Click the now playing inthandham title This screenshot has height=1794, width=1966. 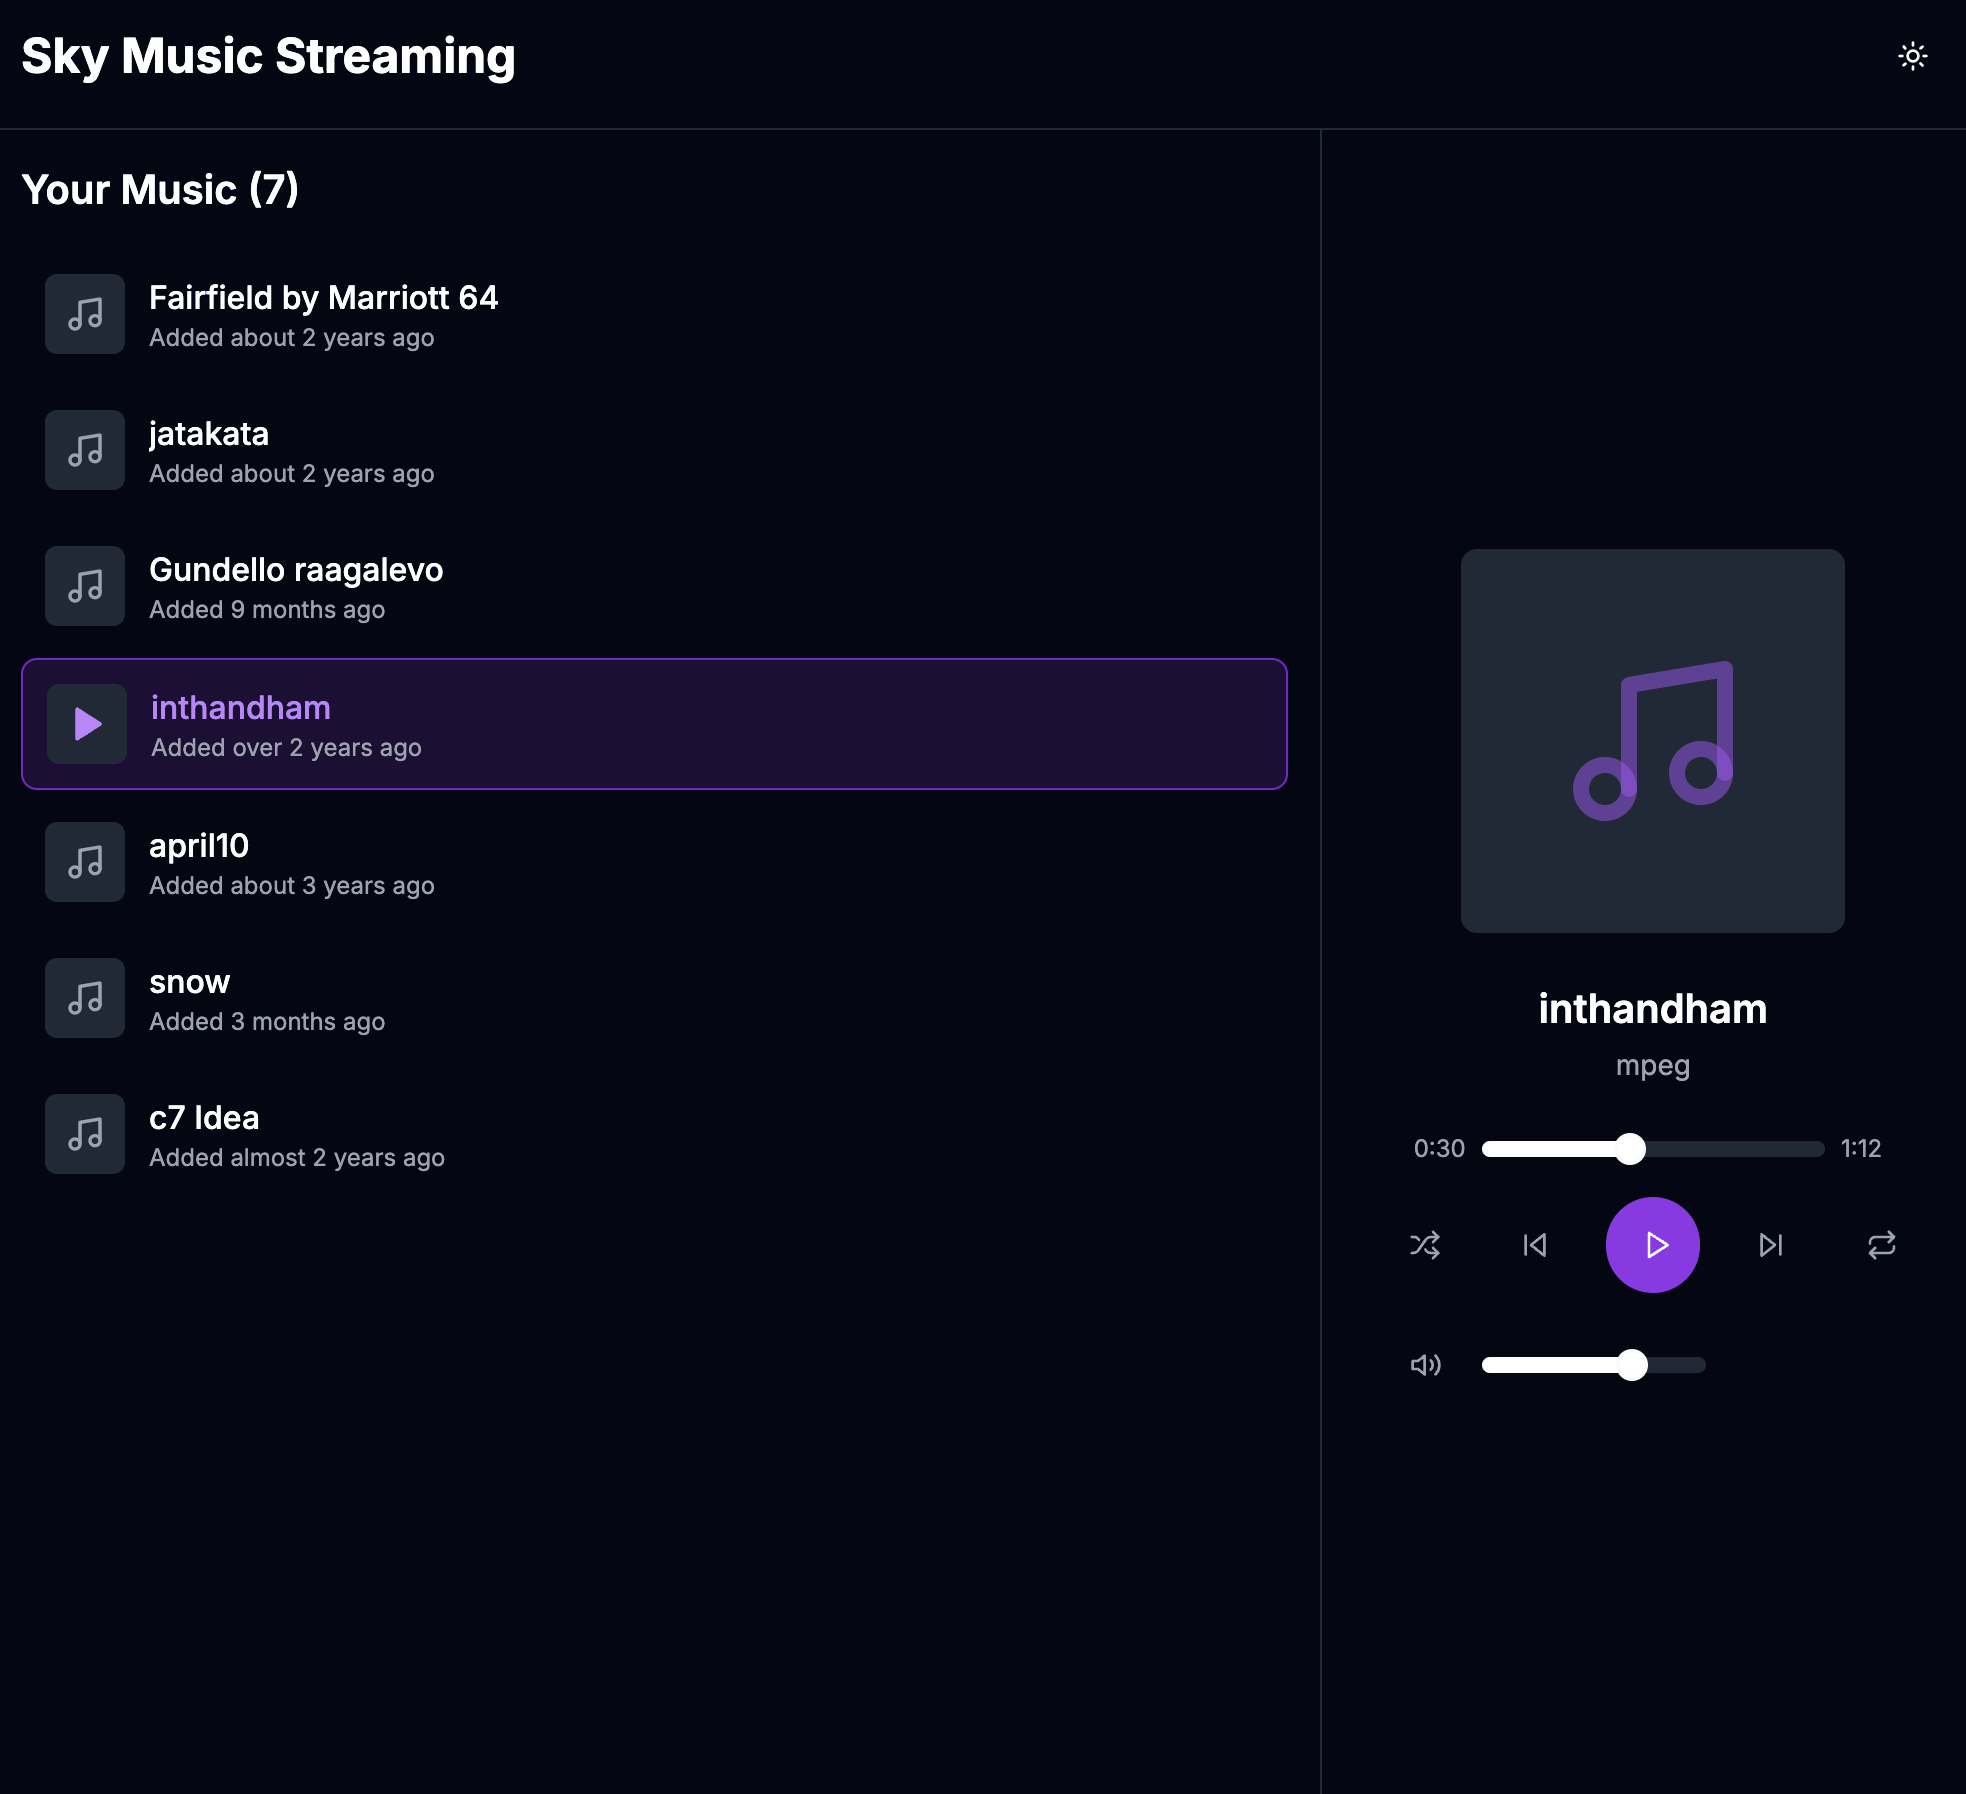click(x=1653, y=1009)
